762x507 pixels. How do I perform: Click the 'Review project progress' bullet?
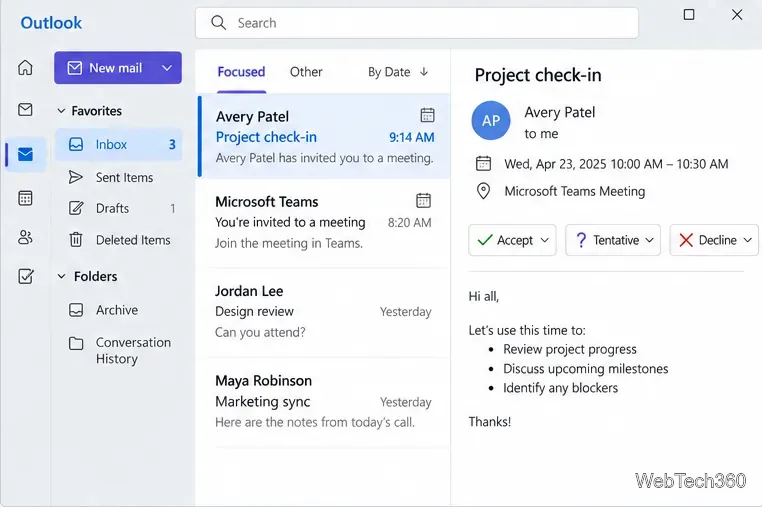(x=570, y=350)
